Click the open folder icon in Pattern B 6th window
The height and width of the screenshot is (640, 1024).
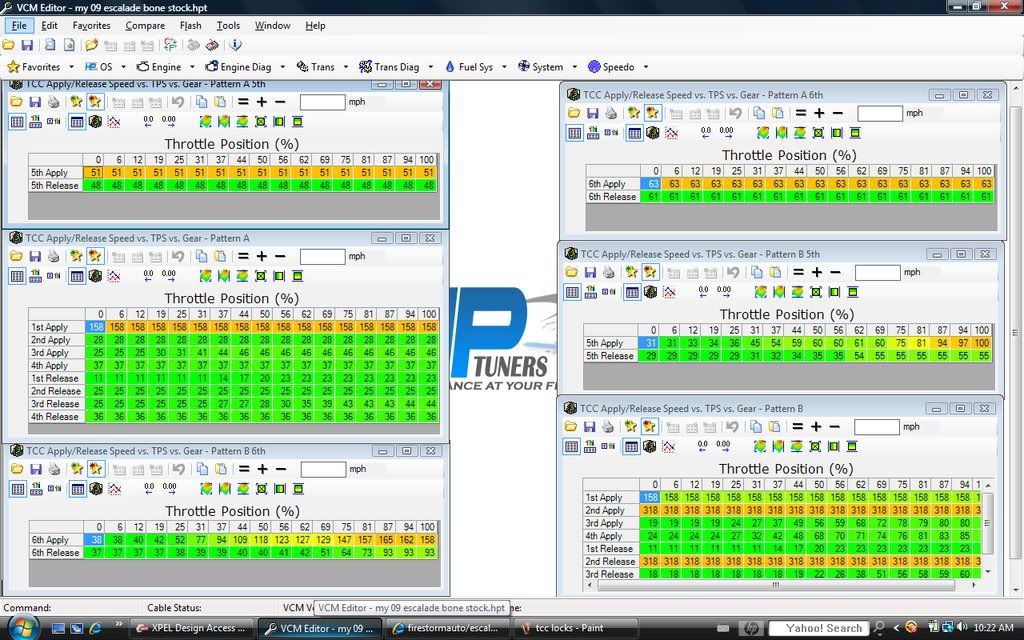16,469
